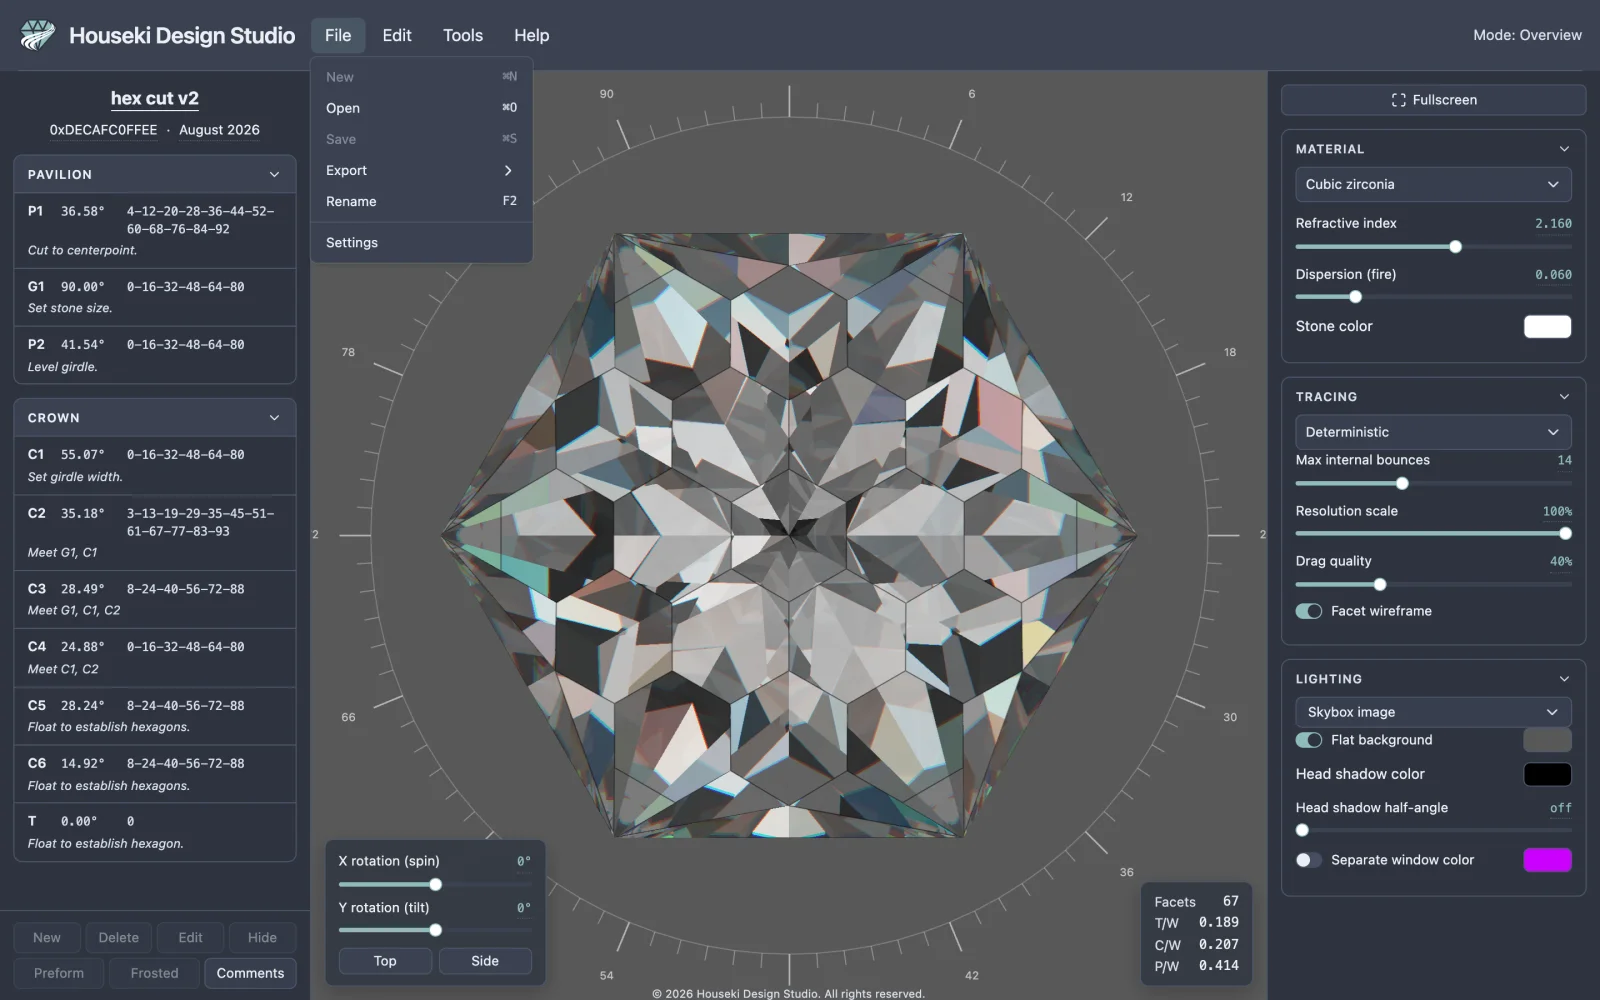
Task: Open the Edit menu
Action: [397, 35]
